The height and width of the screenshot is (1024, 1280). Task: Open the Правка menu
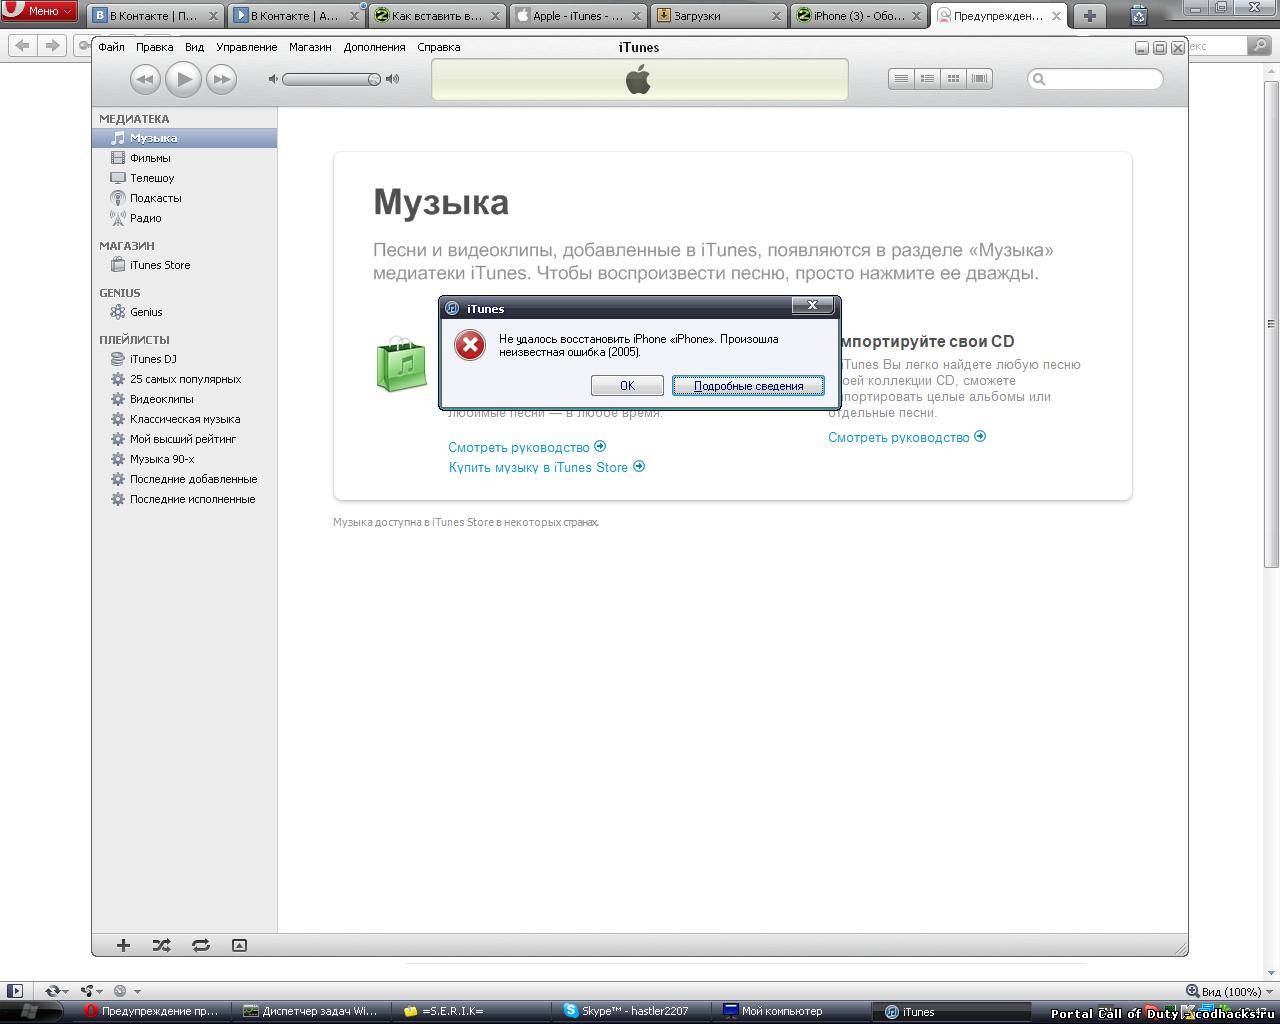pyautogui.click(x=154, y=47)
